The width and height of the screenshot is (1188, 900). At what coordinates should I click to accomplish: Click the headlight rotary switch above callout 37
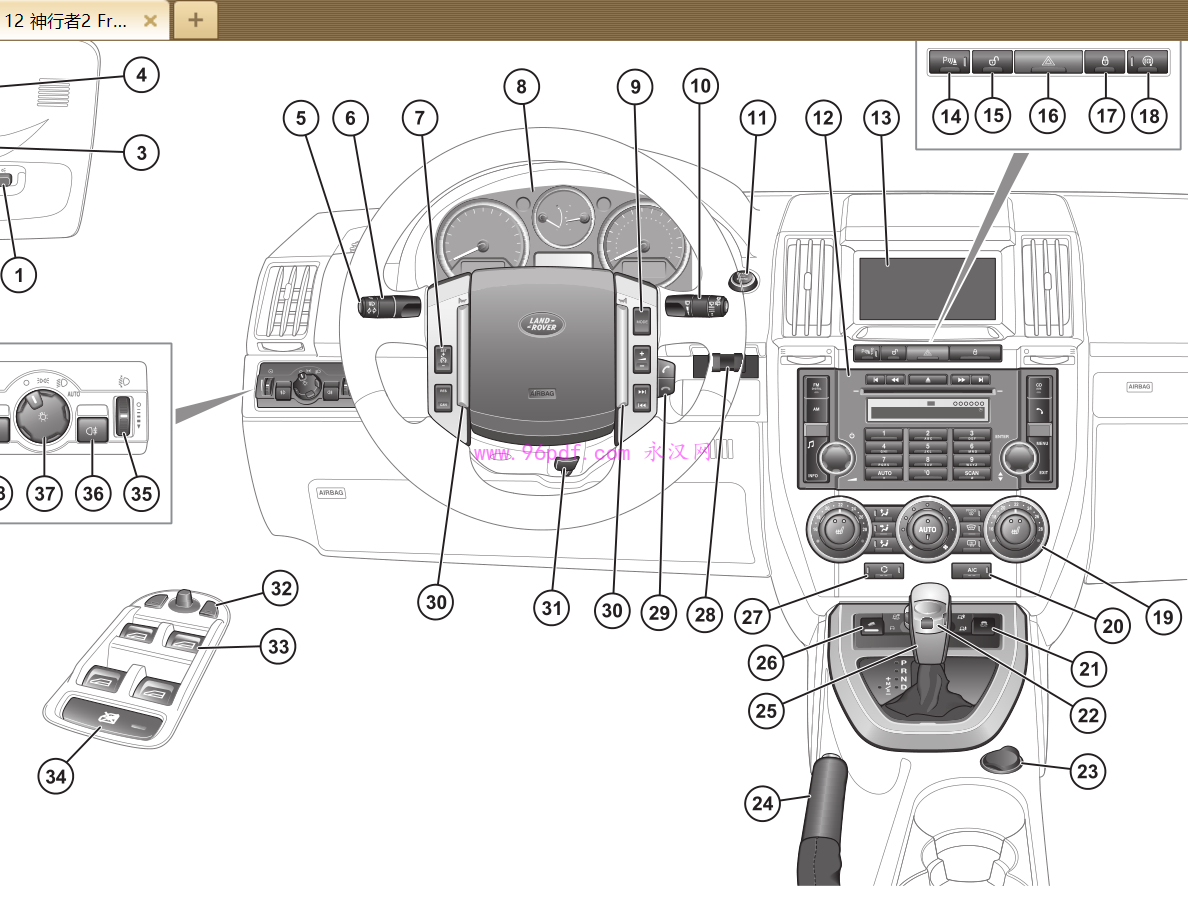(41, 416)
